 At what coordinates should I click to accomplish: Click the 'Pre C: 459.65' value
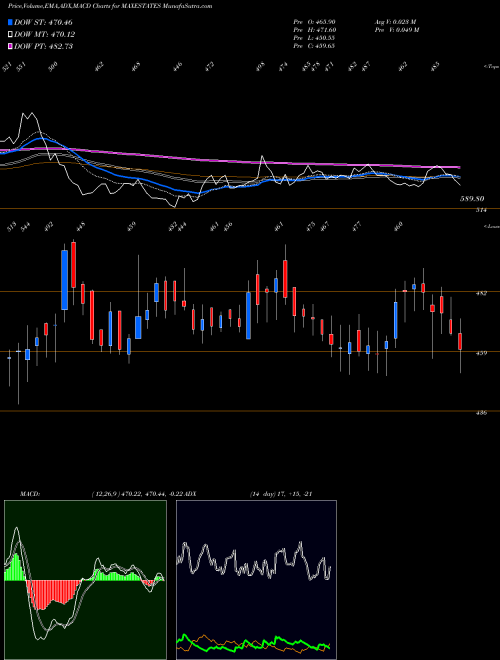pyautogui.click(x=314, y=46)
